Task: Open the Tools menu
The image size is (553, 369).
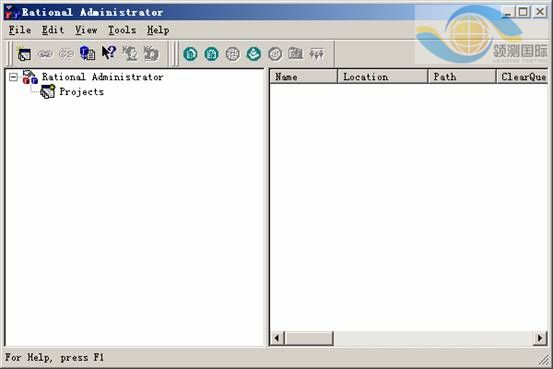Action: point(122,30)
